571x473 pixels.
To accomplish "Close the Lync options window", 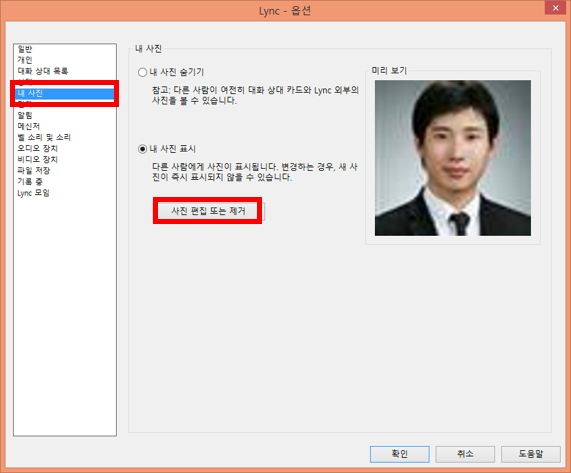I will click(x=555, y=8).
